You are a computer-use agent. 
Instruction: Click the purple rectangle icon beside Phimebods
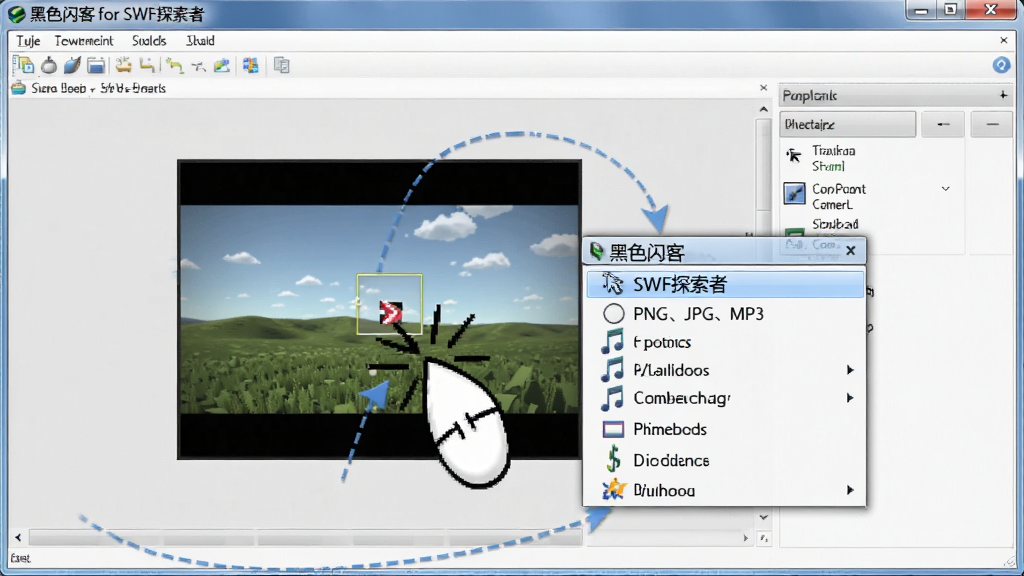pyautogui.click(x=613, y=429)
